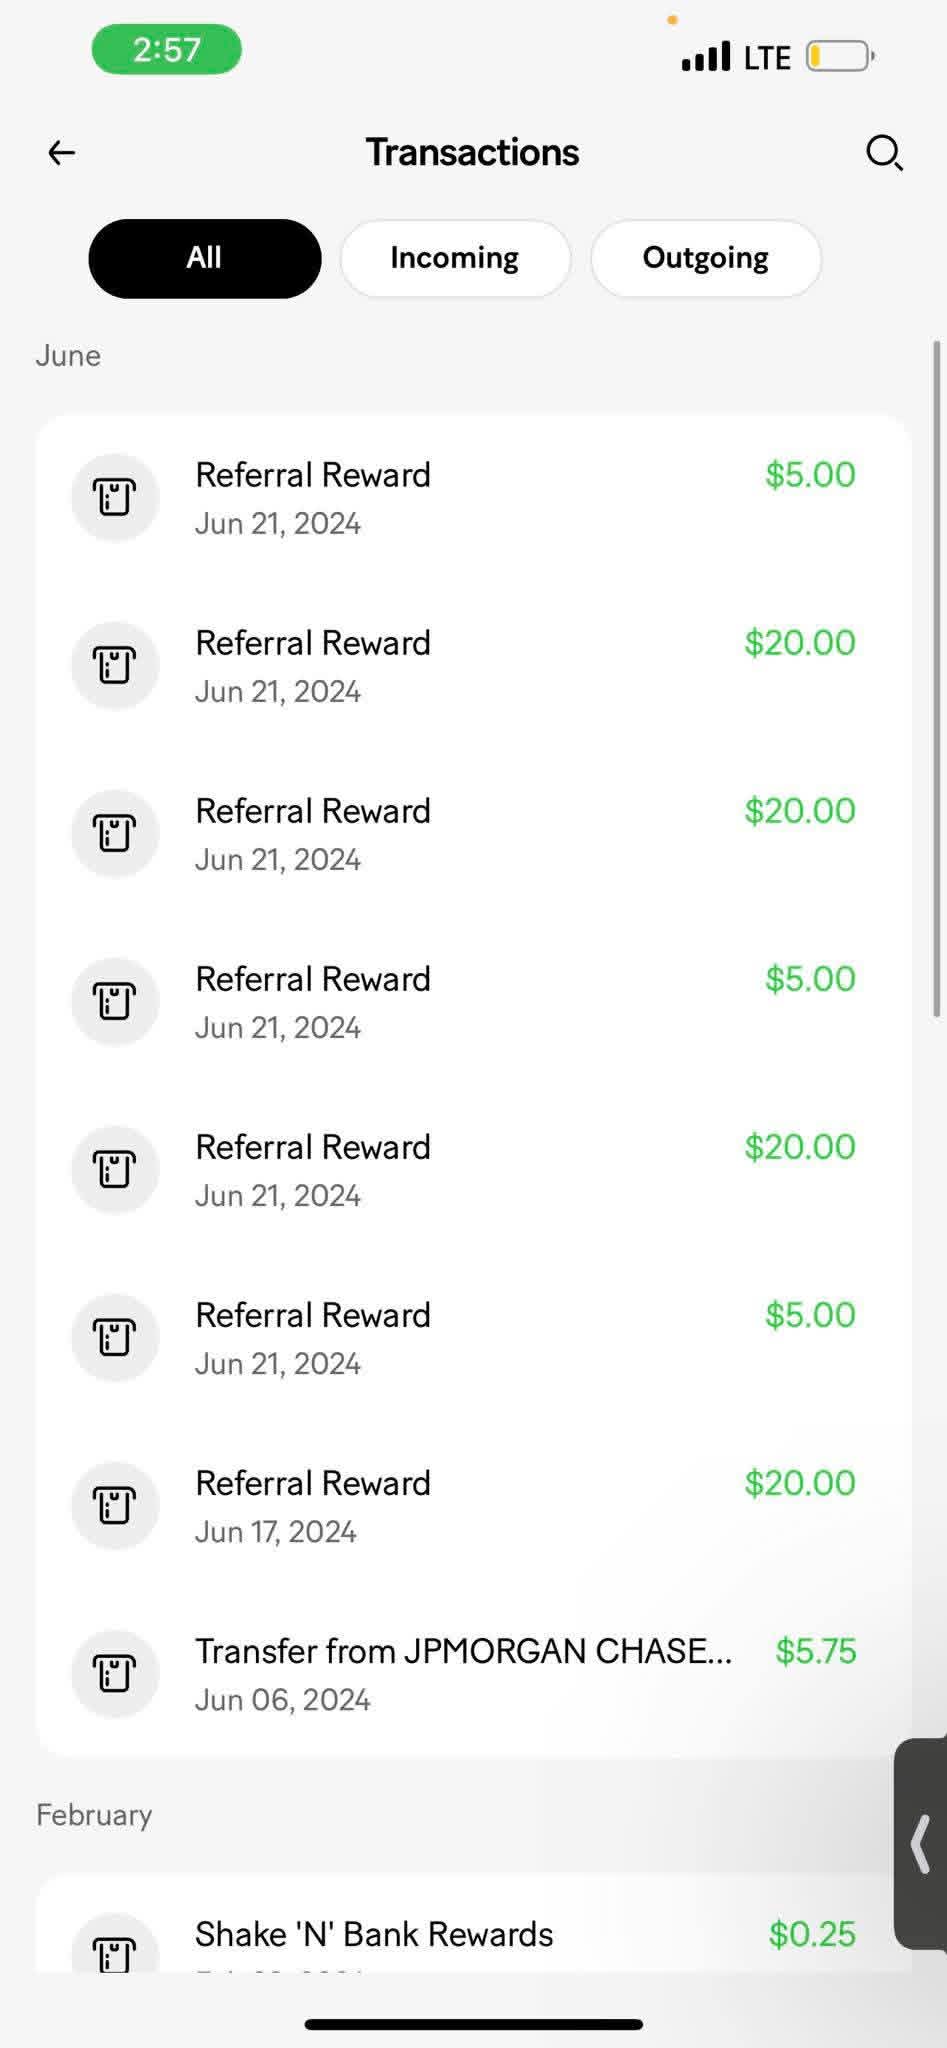Click the vertical scrollbar on the right
Screen dimensions: 947x2048
click(x=937, y=680)
